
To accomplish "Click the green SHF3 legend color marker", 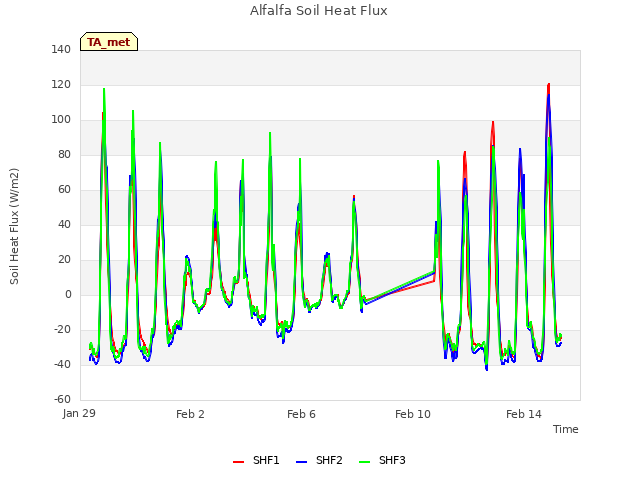I will click(364, 462).
